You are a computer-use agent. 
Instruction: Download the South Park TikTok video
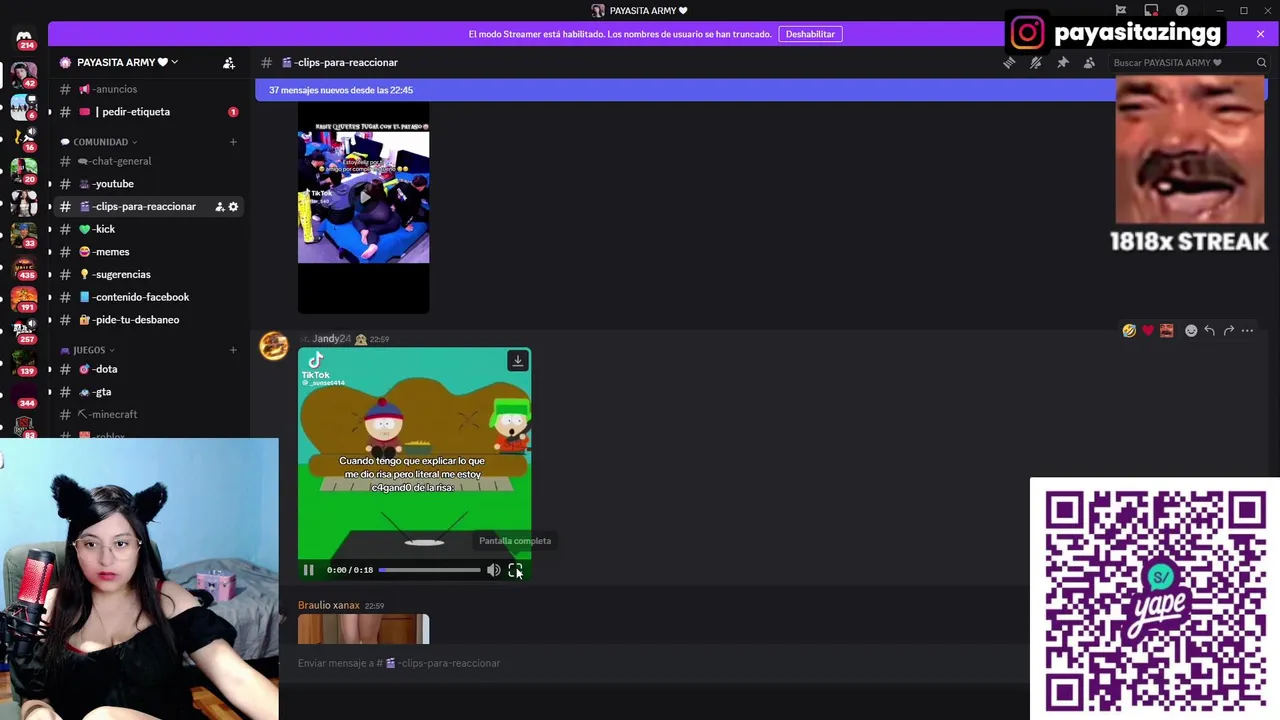click(517, 360)
